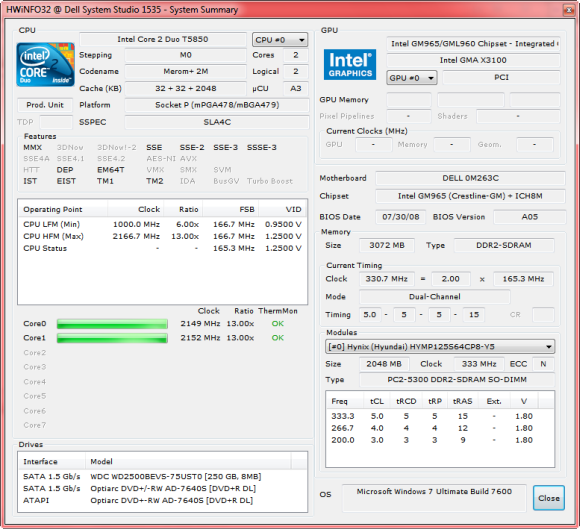The height and width of the screenshot is (529, 580).
Task: Open the GPU #0 selector dropdown
Action: pos(412,78)
